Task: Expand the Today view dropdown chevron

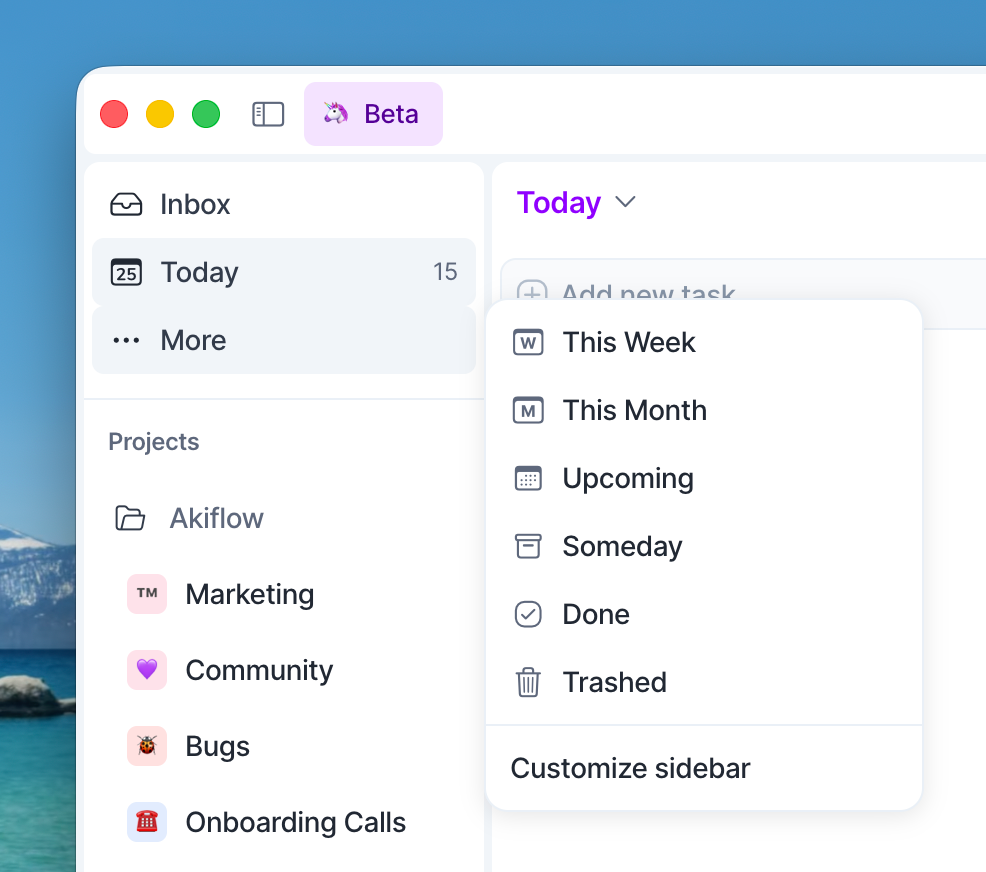Action: tap(625, 202)
